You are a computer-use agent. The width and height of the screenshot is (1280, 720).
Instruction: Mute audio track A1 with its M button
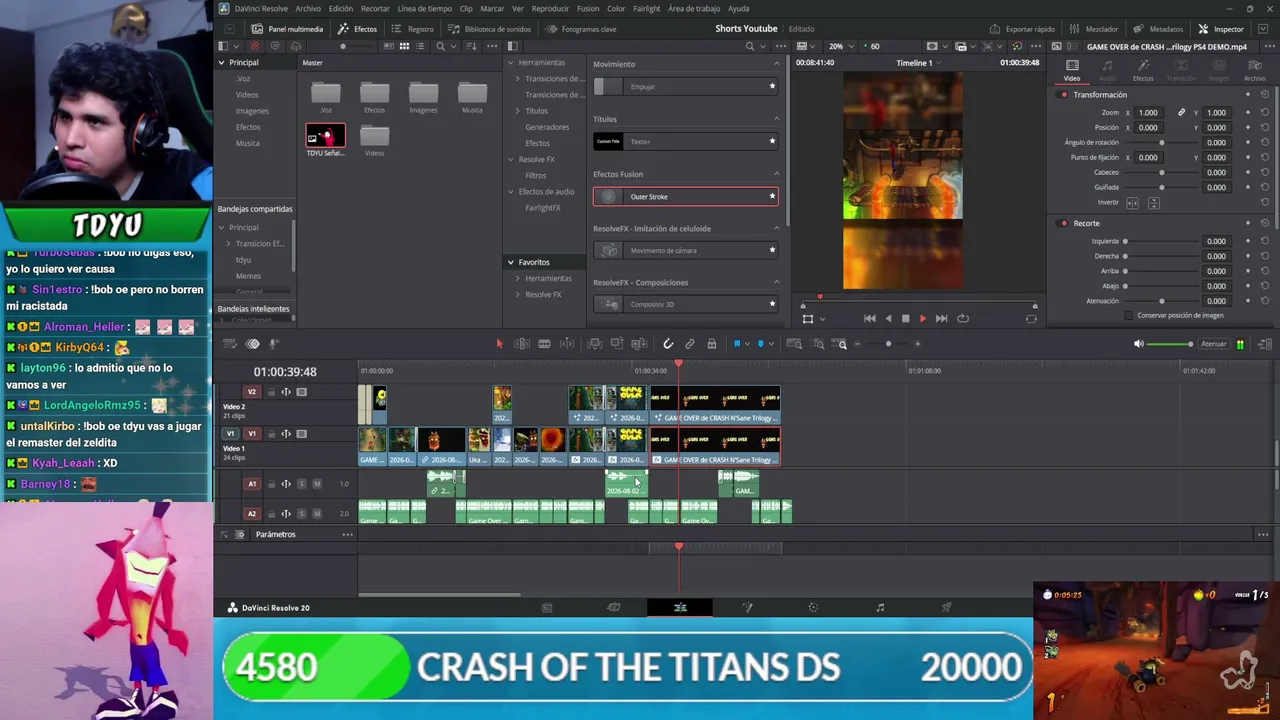(x=317, y=484)
